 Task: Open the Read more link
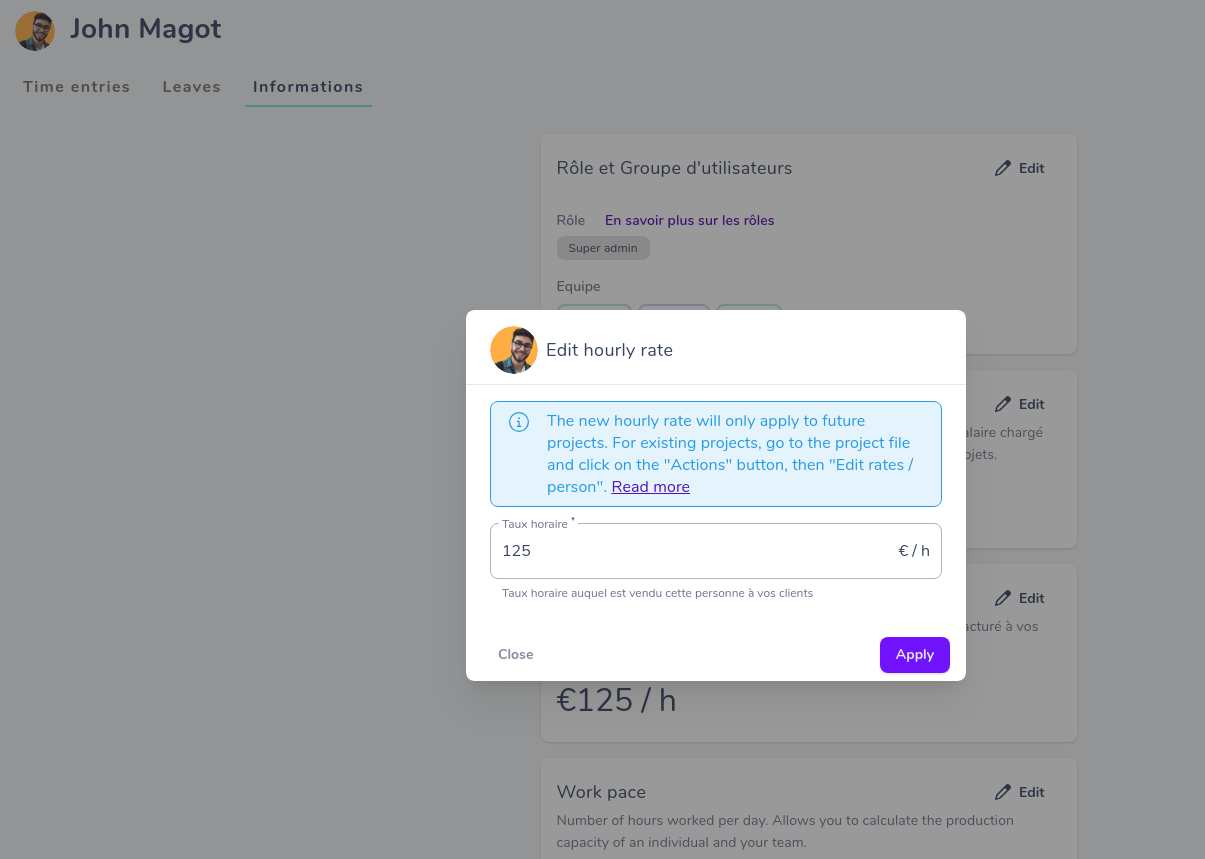pos(651,487)
